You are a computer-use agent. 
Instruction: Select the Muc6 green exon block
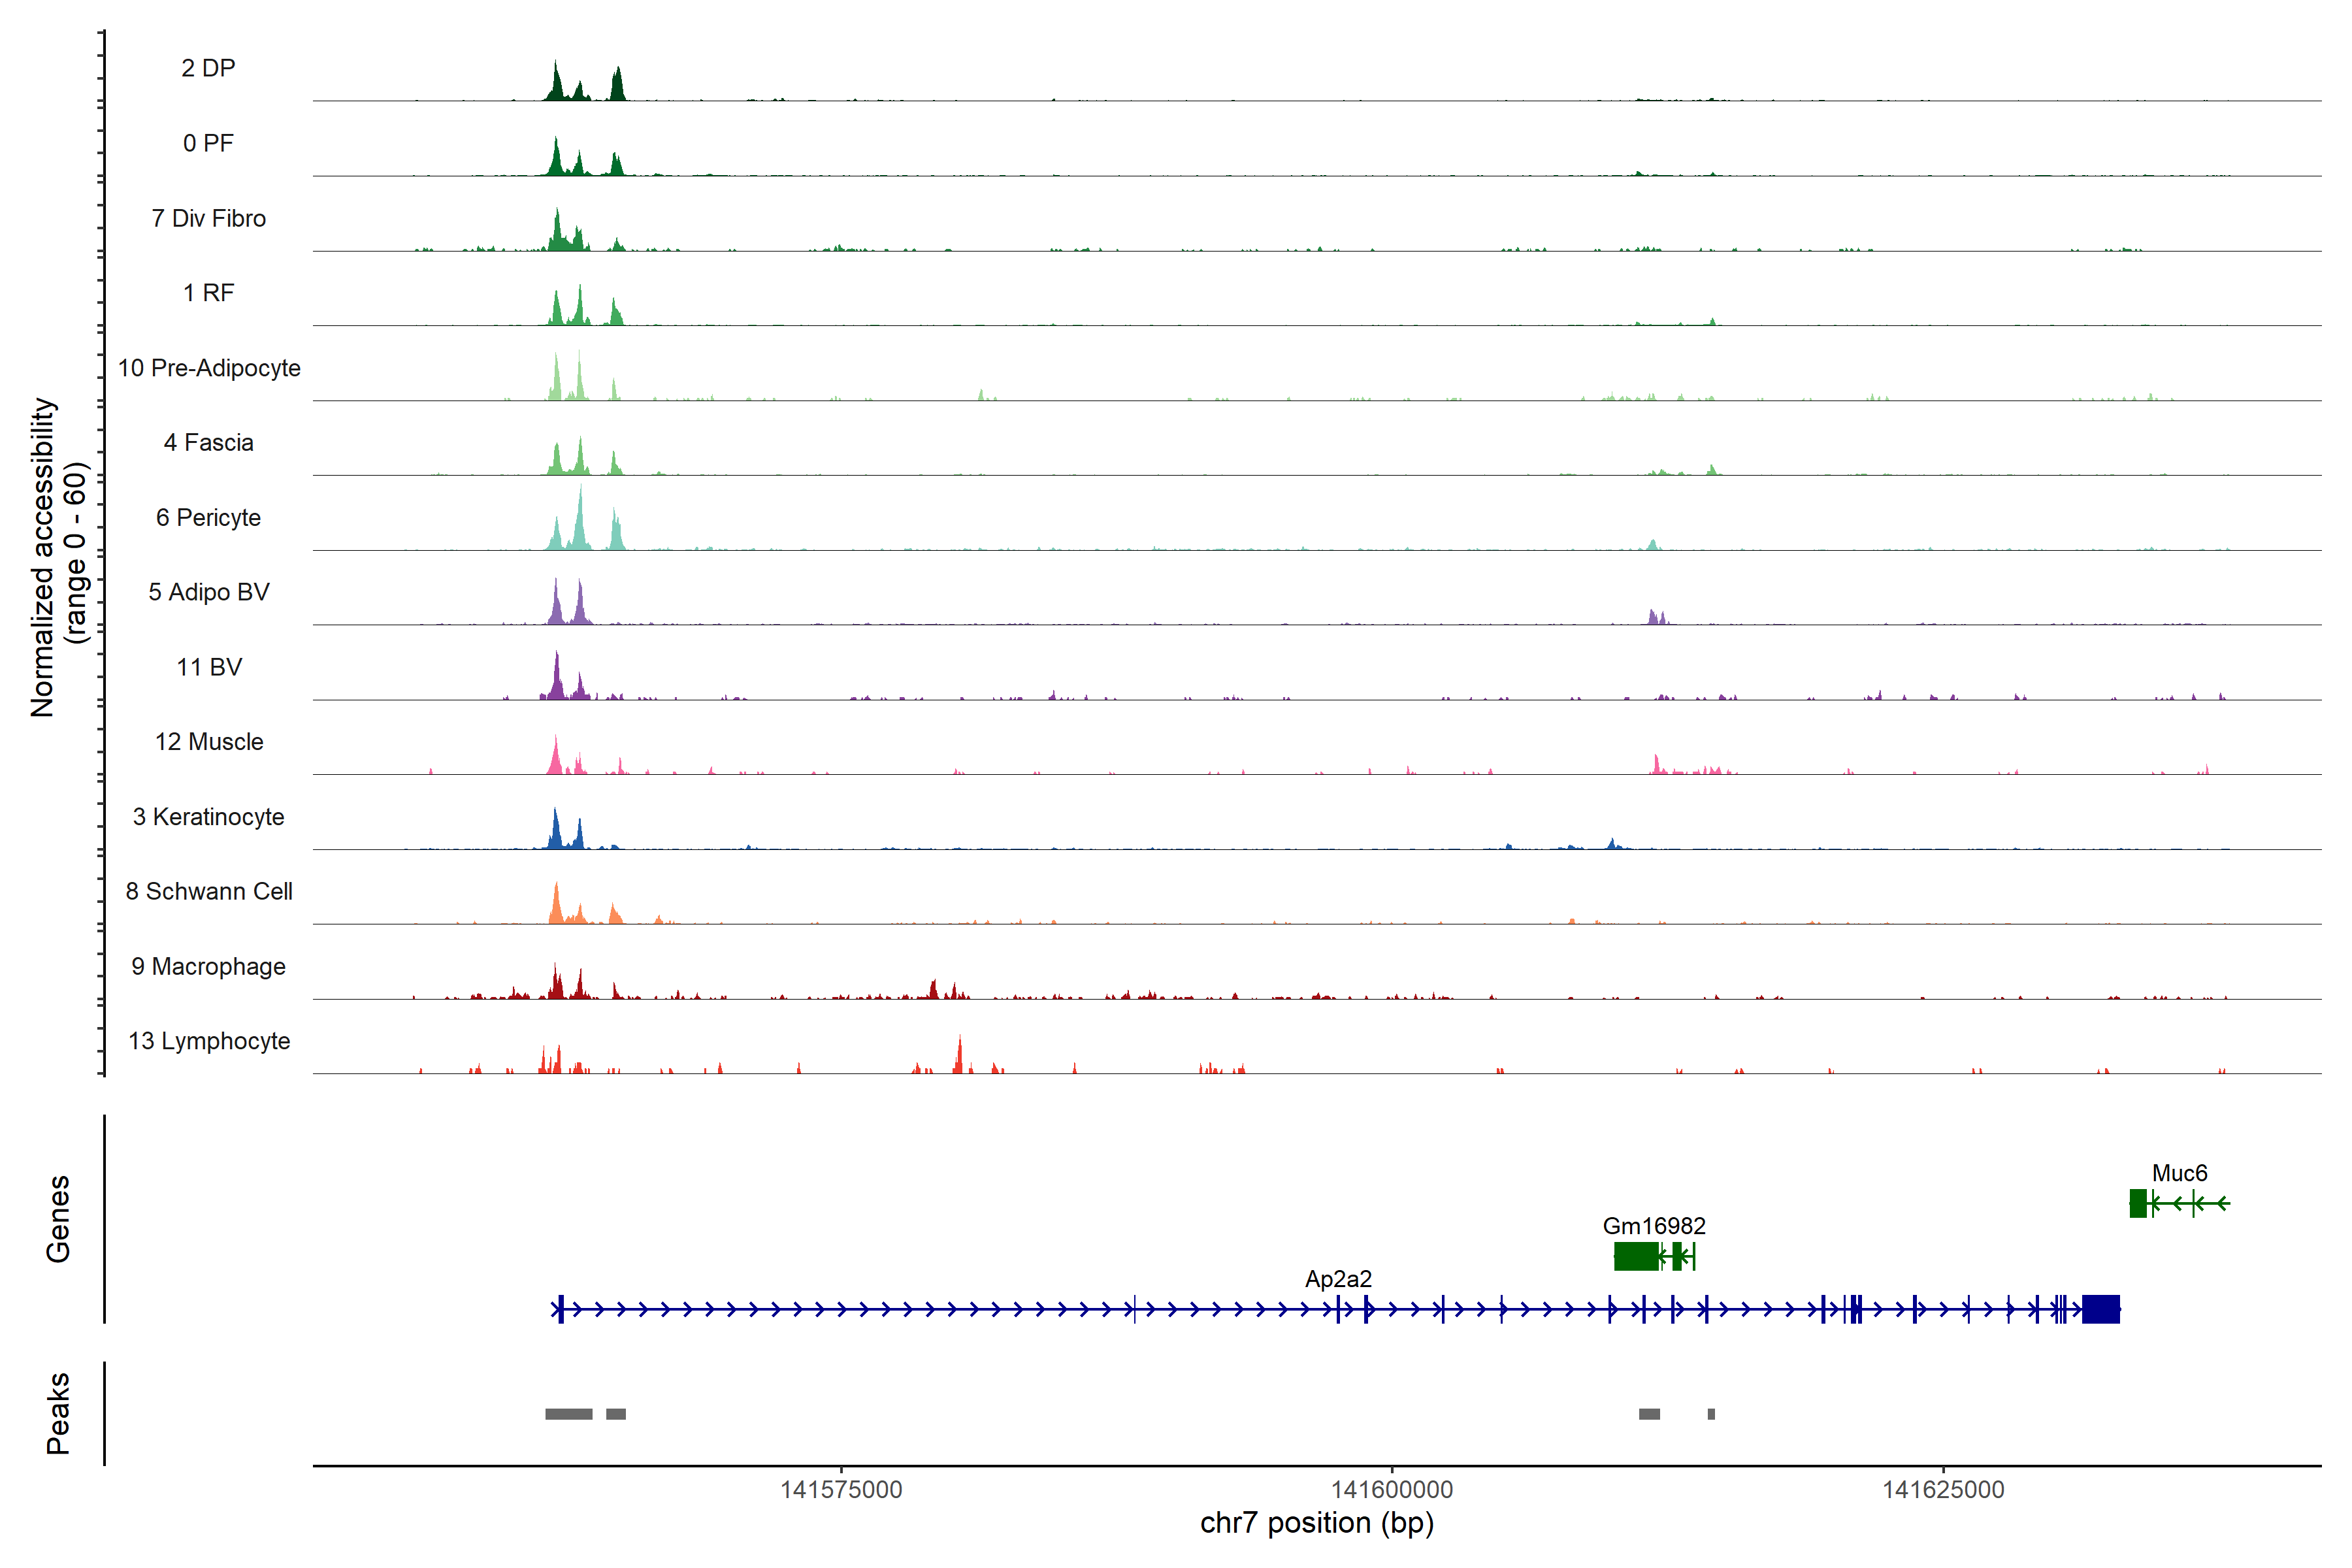tap(2138, 1203)
